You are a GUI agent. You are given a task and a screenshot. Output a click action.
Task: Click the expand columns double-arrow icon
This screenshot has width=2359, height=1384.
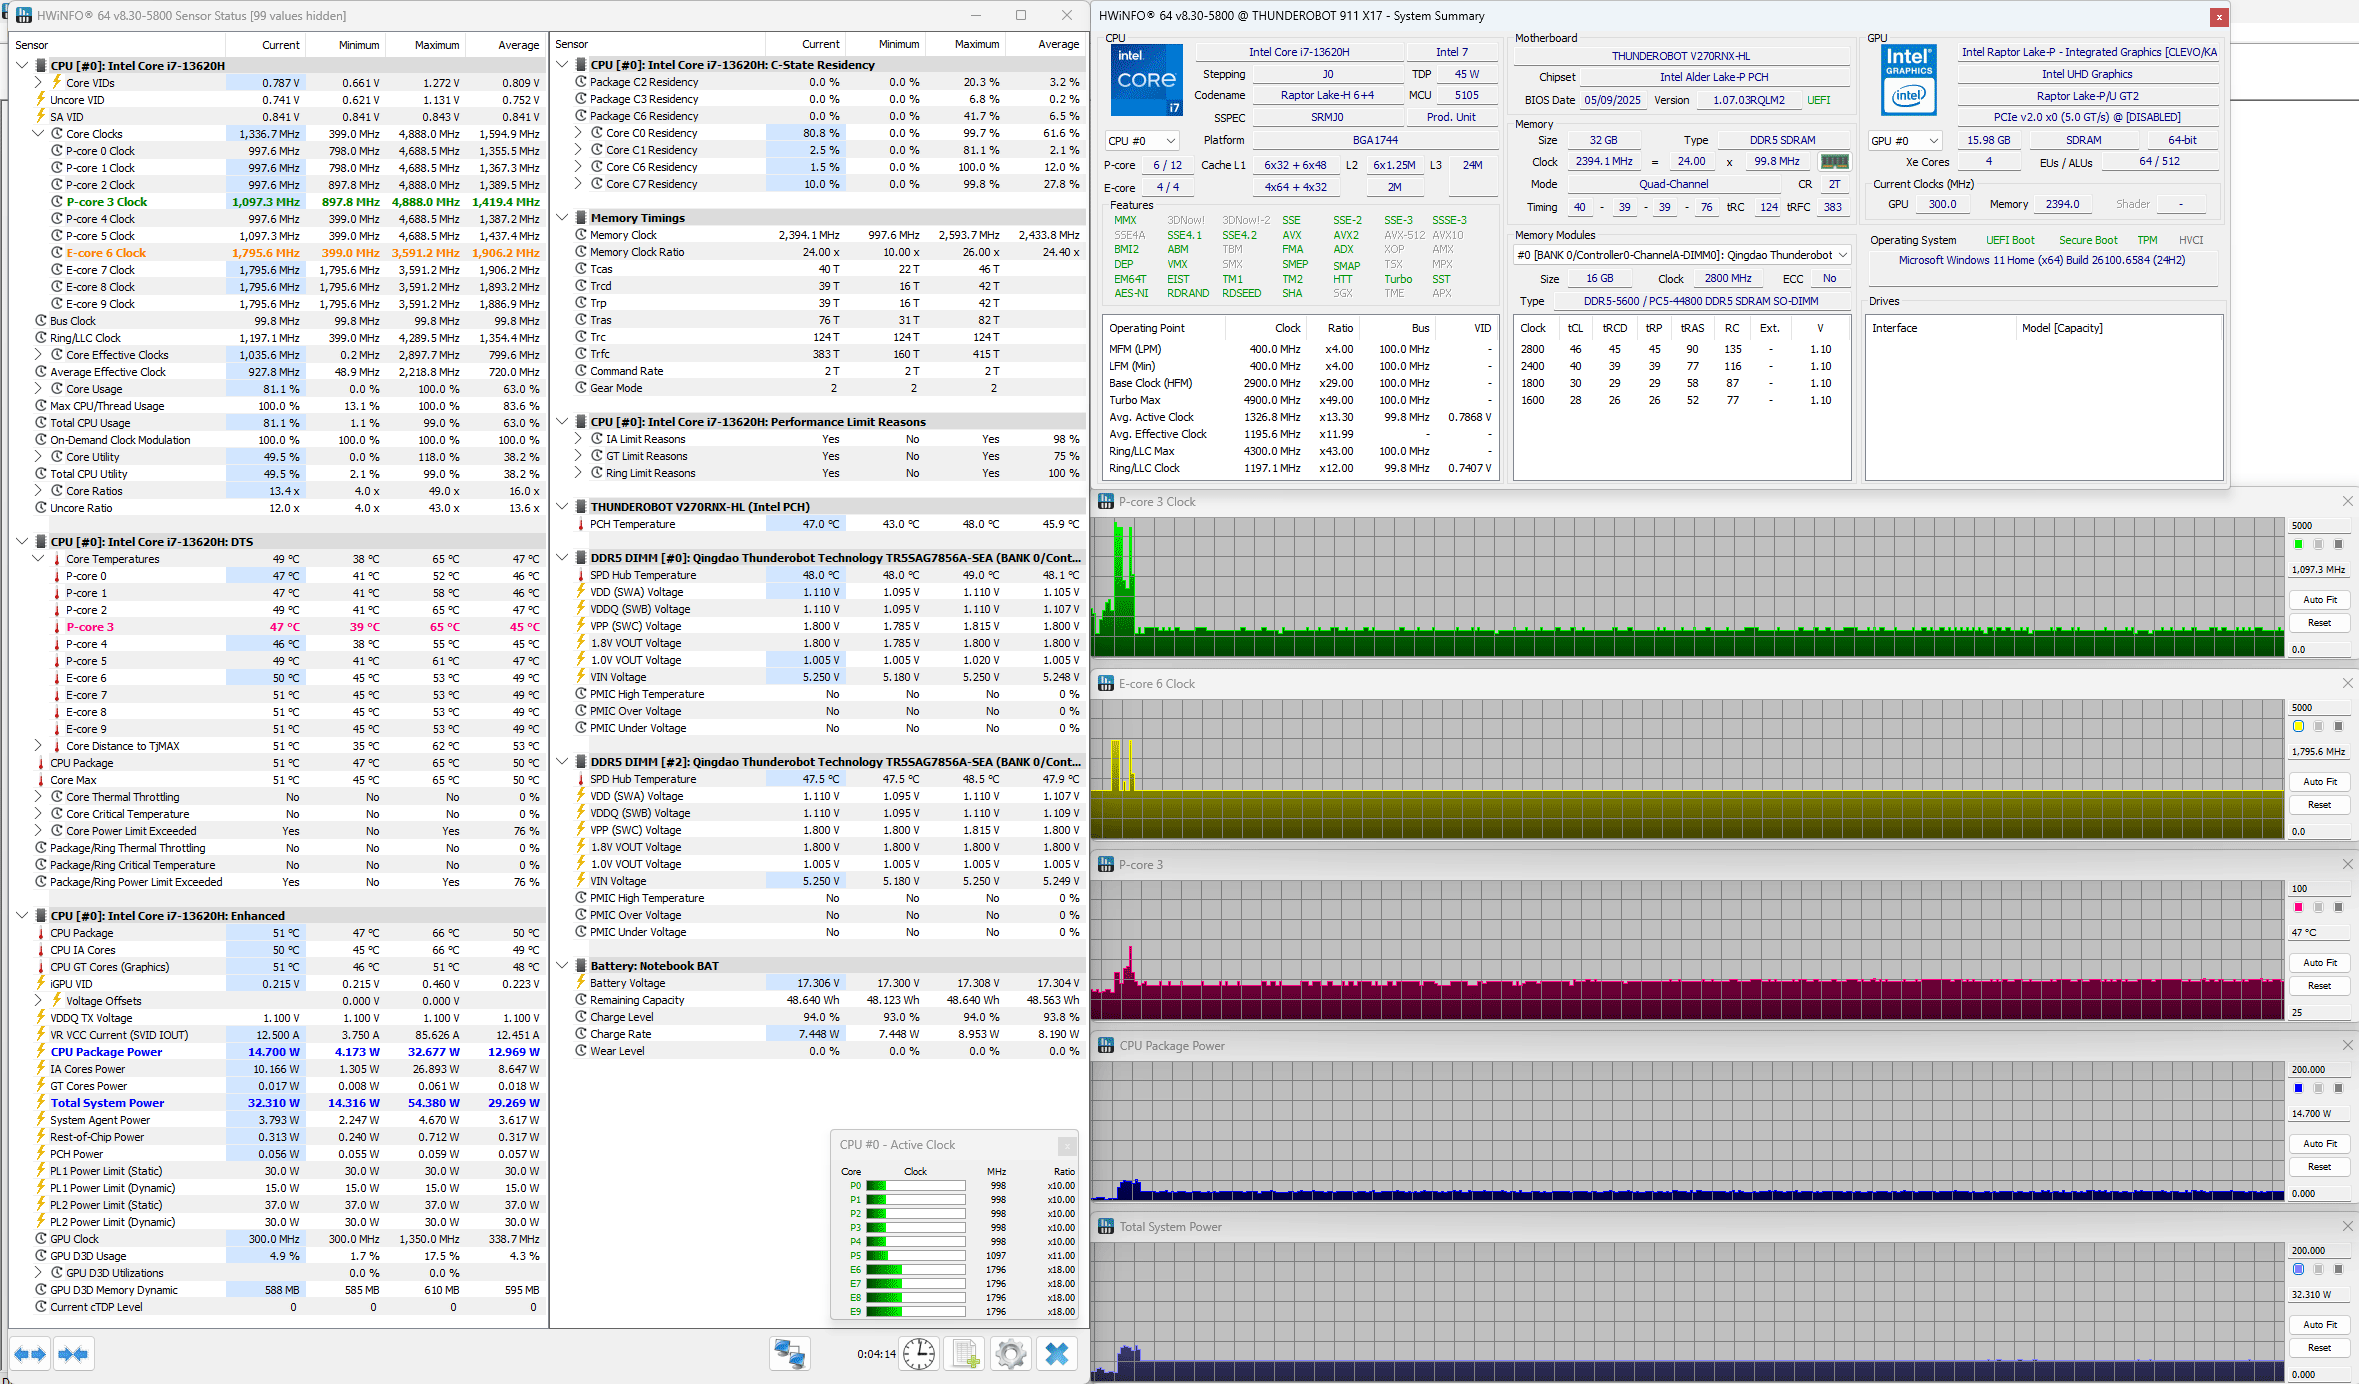[30, 1354]
